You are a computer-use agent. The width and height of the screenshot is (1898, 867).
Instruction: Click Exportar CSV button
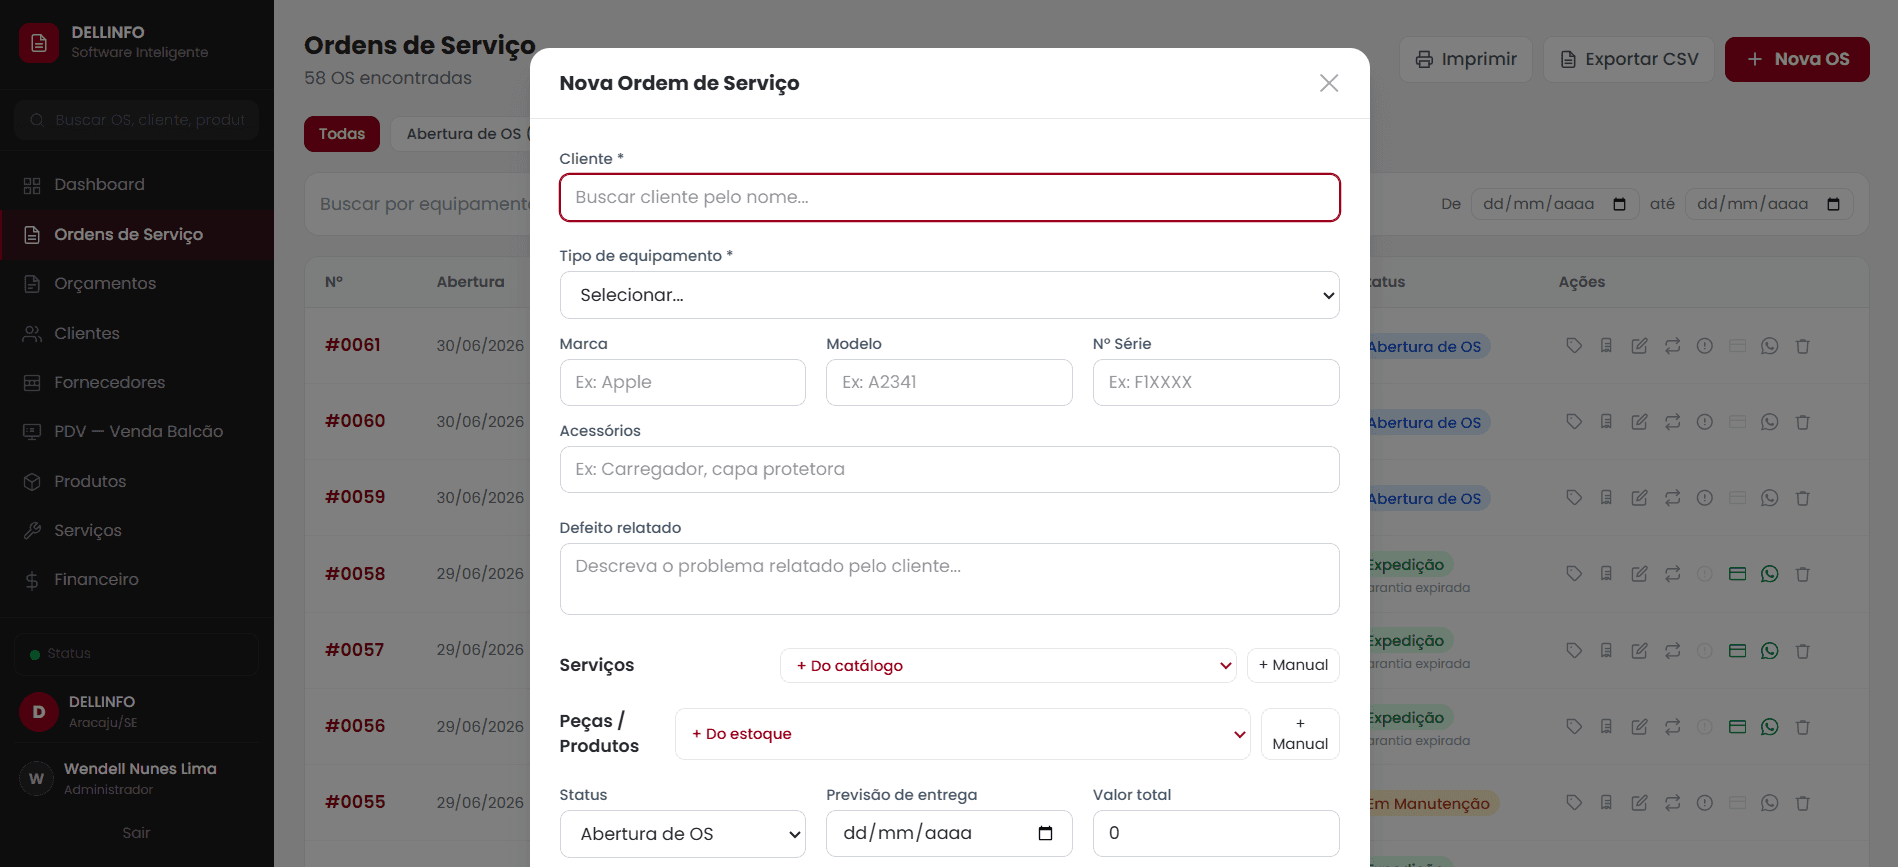tap(1629, 59)
